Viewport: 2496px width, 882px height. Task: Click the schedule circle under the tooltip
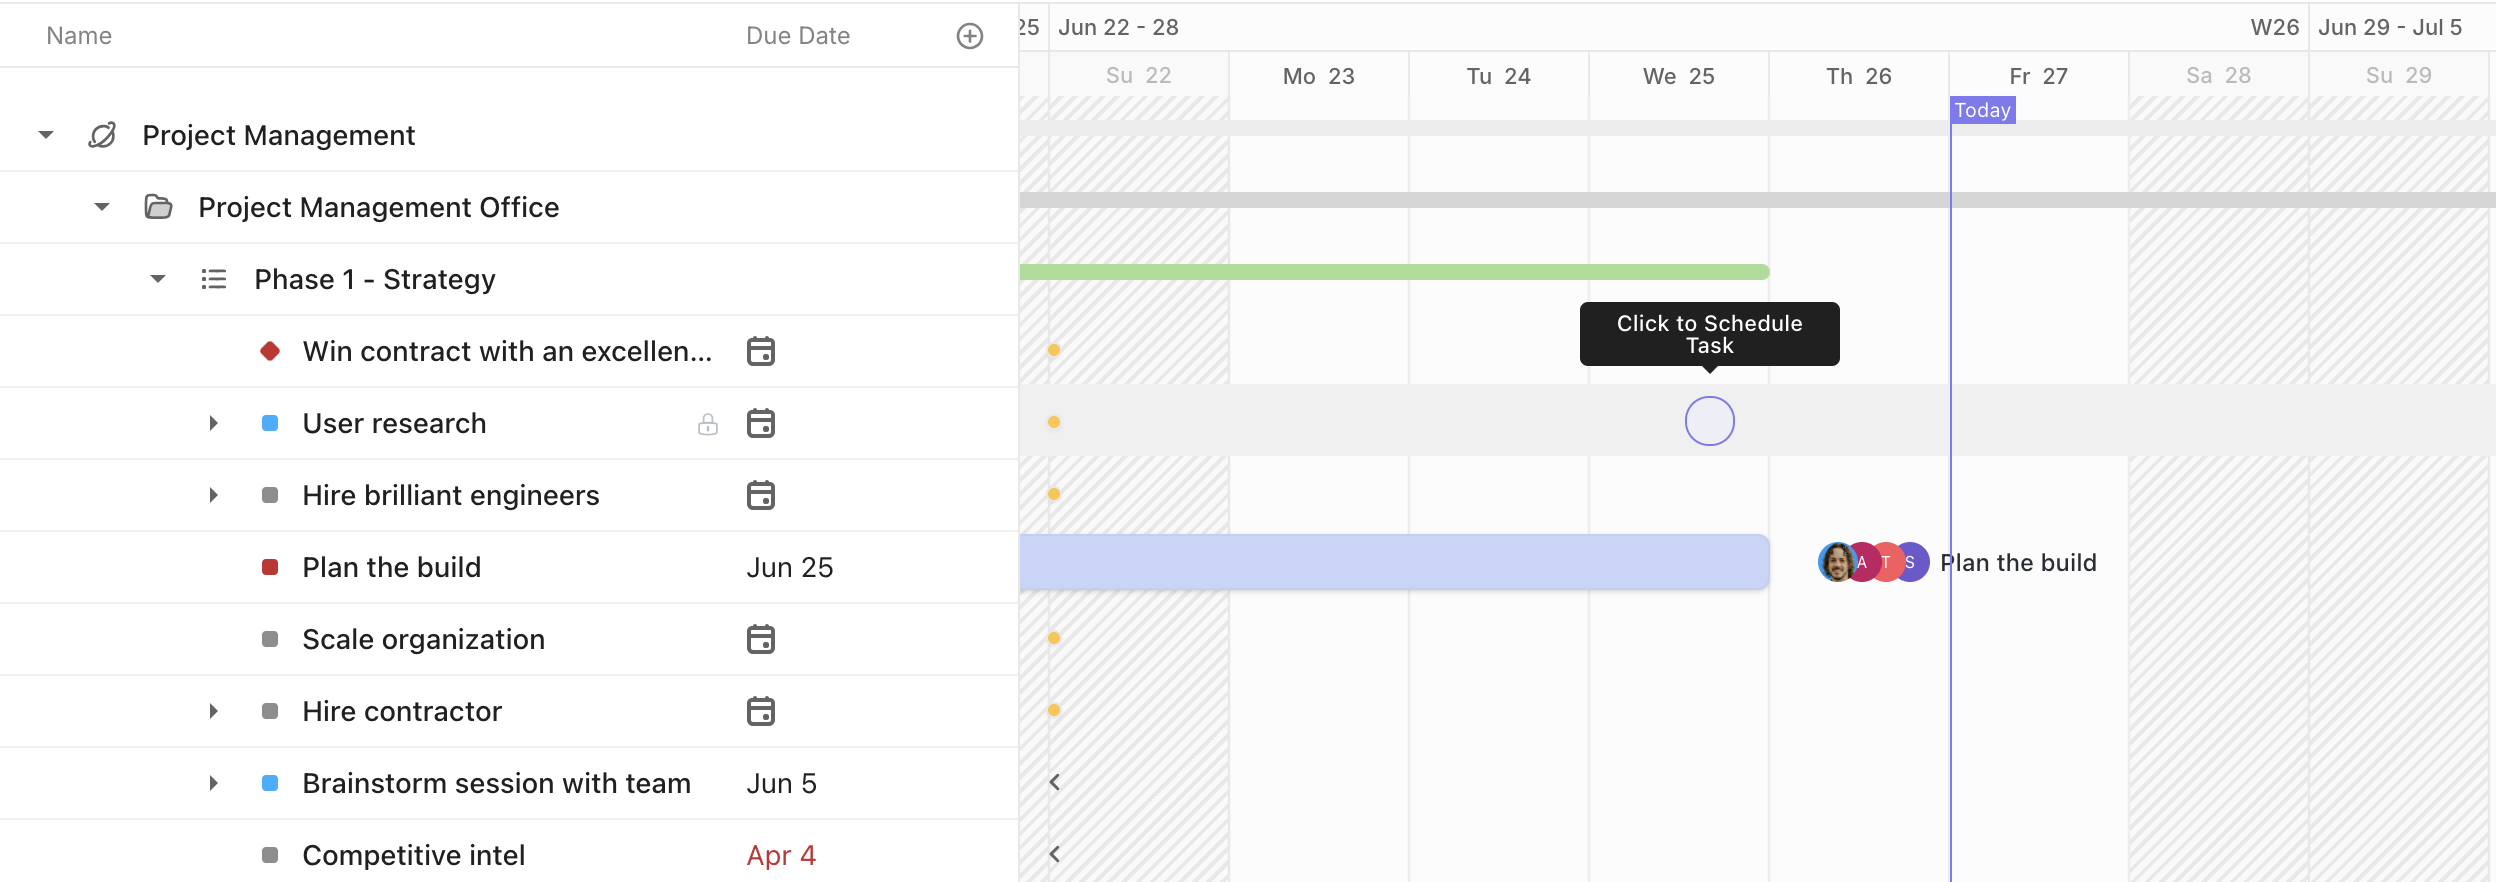(1708, 421)
